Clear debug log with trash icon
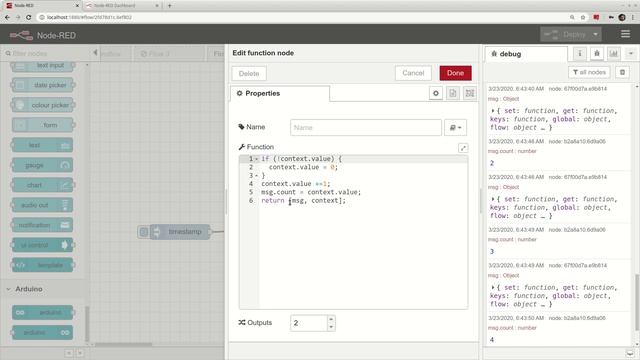Screen dimensions: 640x360 [x=622, y=72]
